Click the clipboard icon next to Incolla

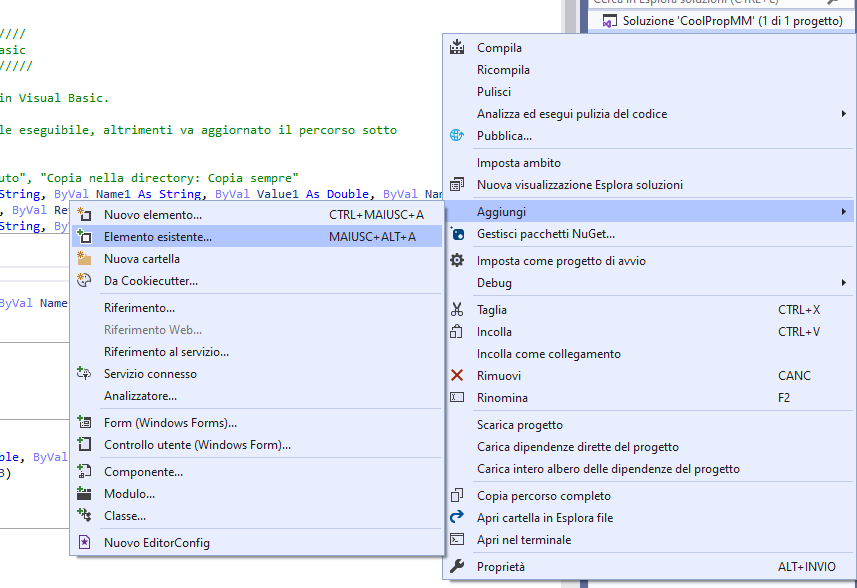457,331
